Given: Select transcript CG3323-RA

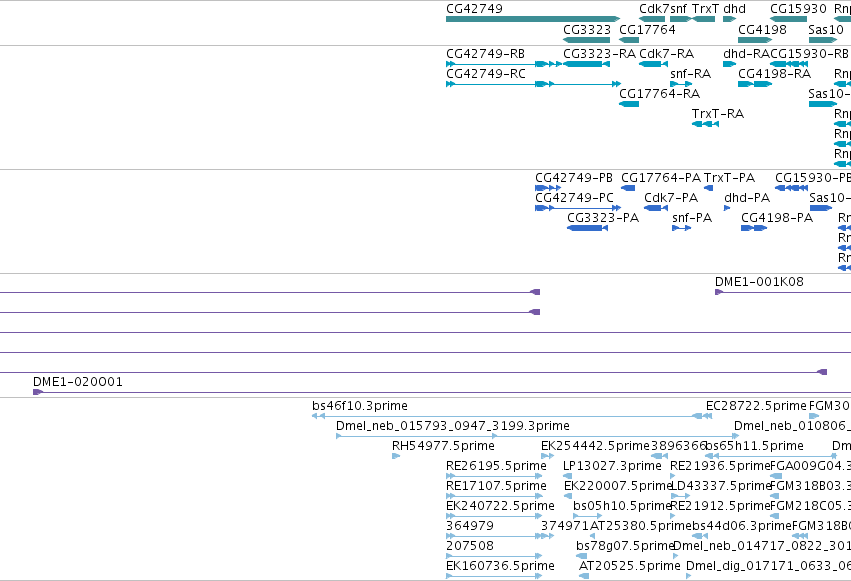Looking at the screenshot, I should (586, 64).
